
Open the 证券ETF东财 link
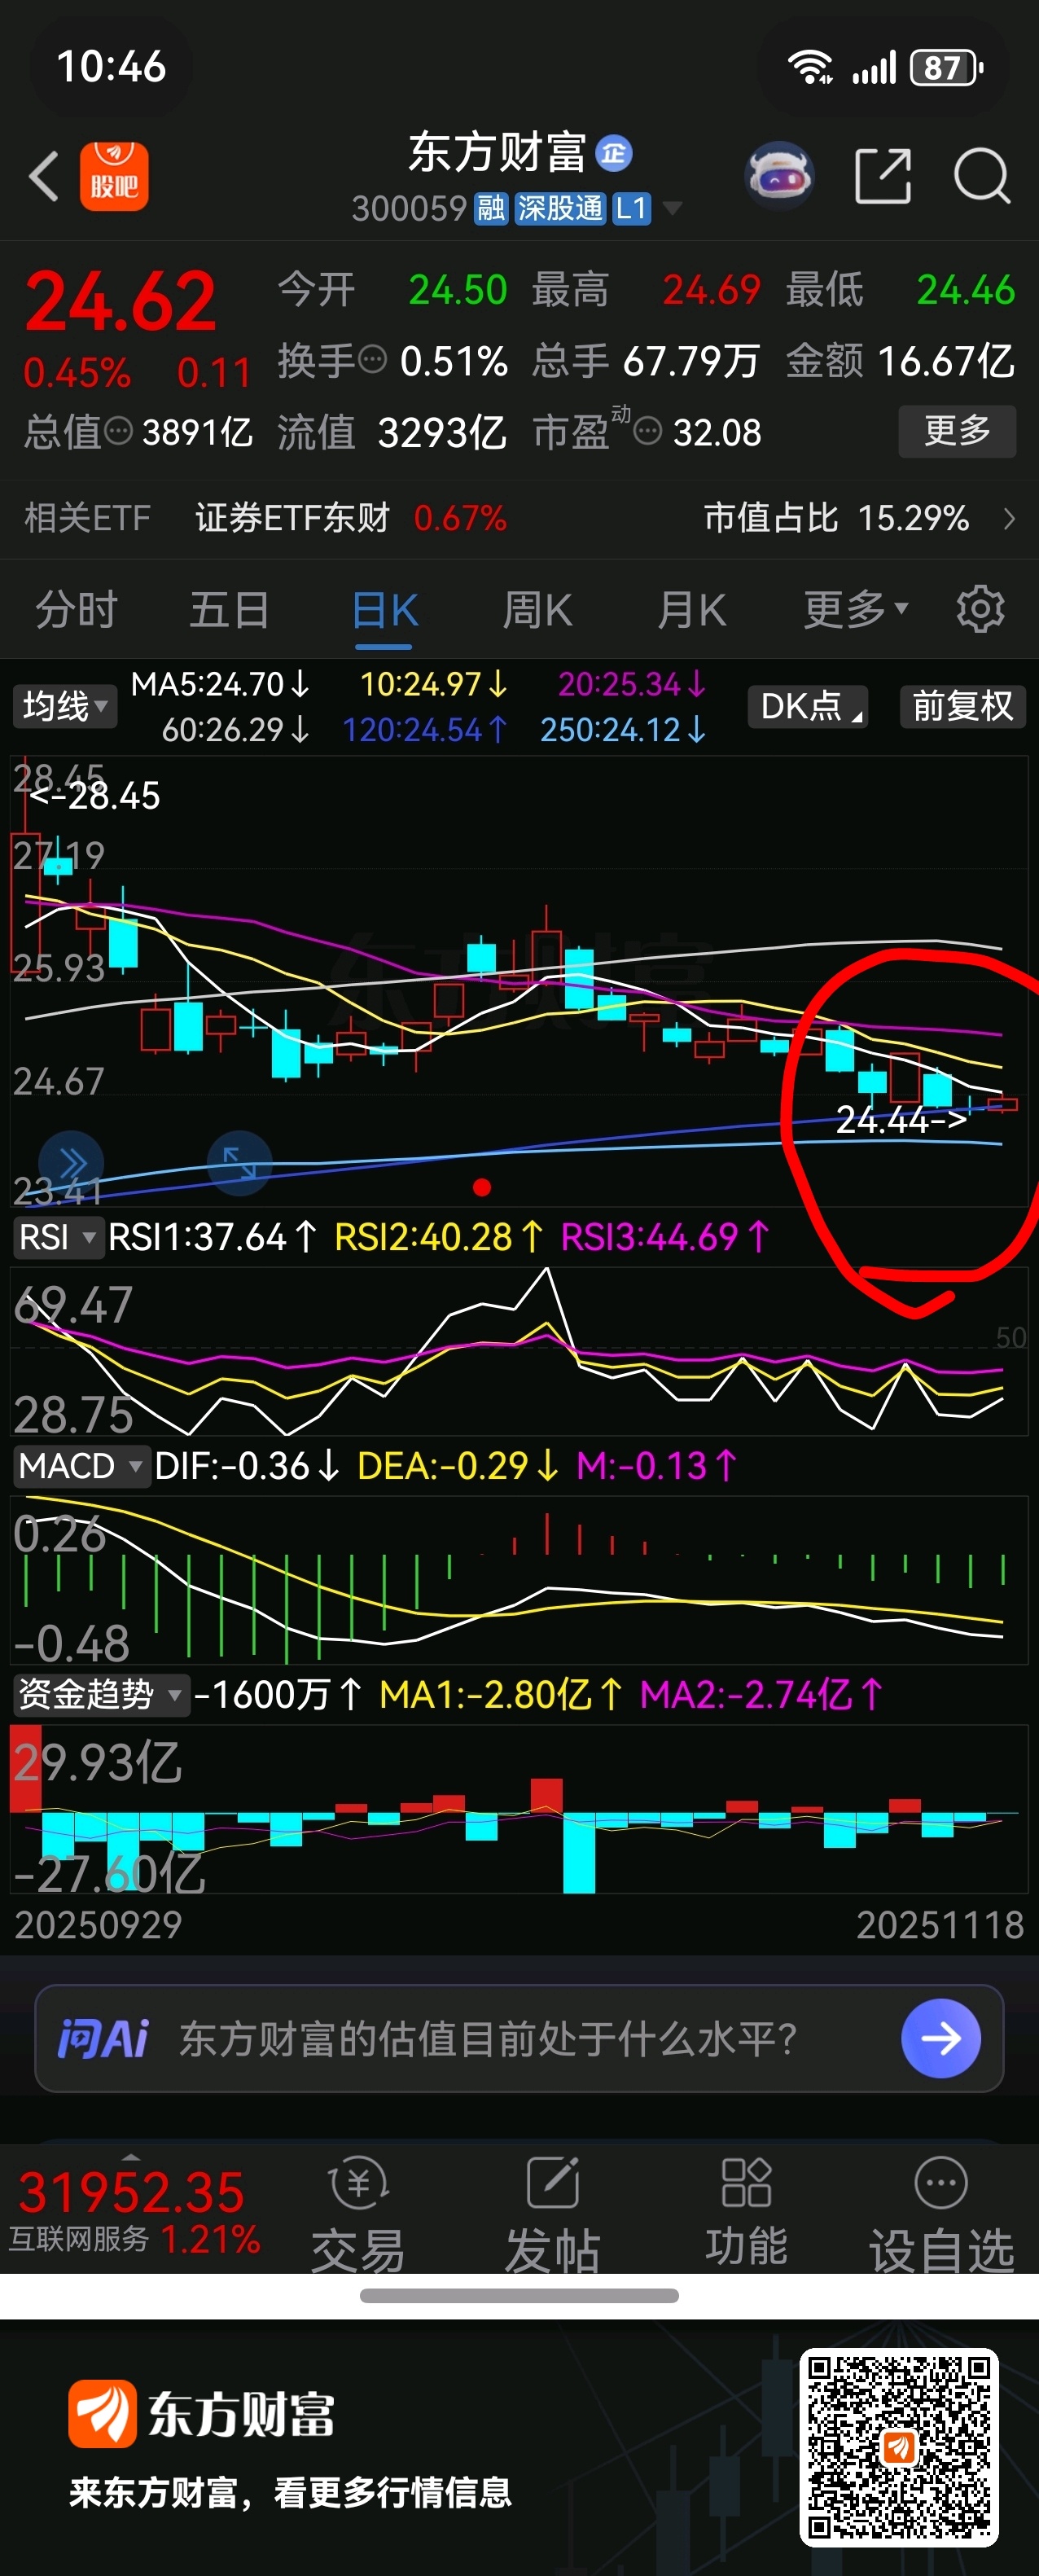click(292, 518)
